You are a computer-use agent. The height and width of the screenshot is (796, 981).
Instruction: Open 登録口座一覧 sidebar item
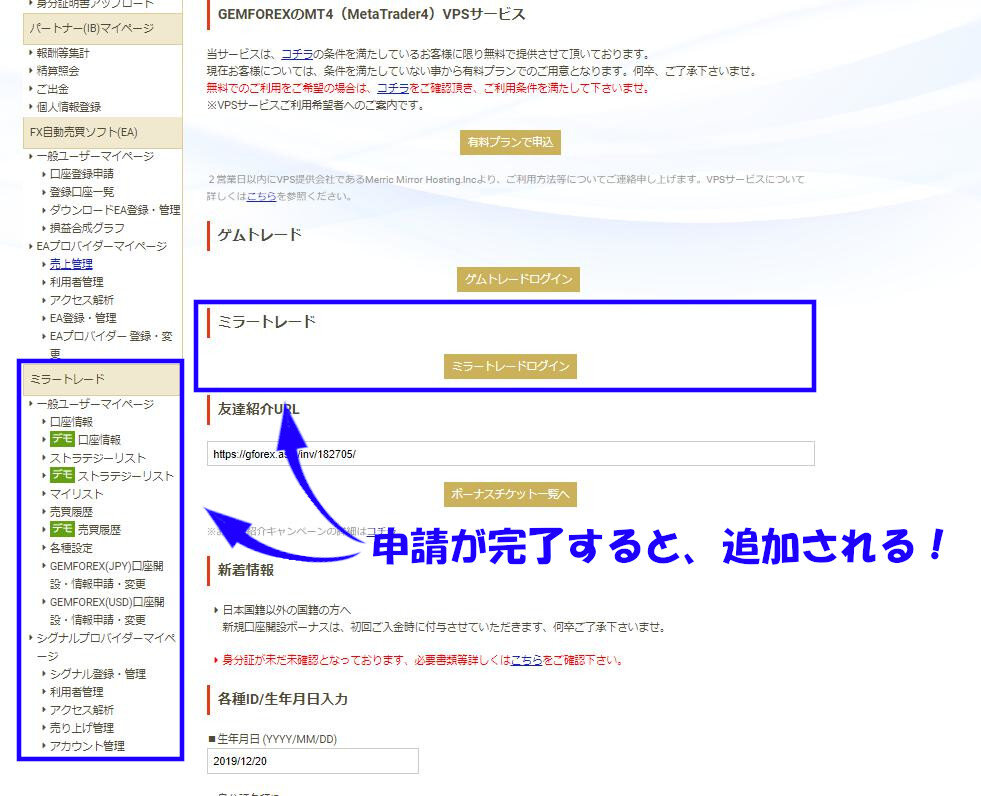coord(81,192)
